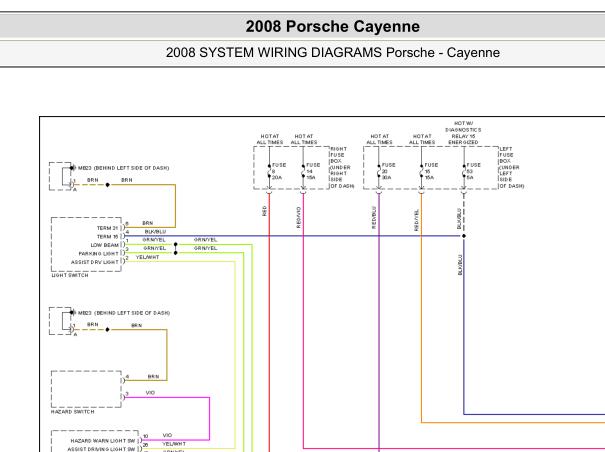Click the 'LIGHT SWITCH' component label
Screen dimensions: 605x452
click(70, 275)
